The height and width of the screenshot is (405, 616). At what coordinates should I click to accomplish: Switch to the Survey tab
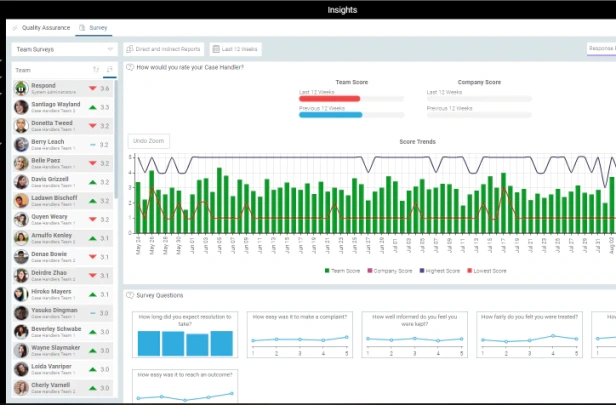(x=94, y=27)
